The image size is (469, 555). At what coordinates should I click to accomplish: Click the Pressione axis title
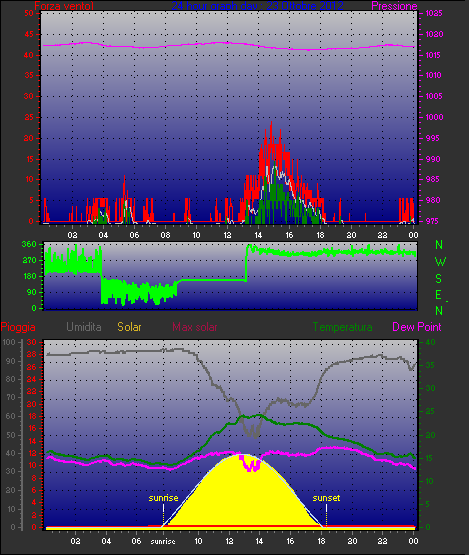(394, 6)
